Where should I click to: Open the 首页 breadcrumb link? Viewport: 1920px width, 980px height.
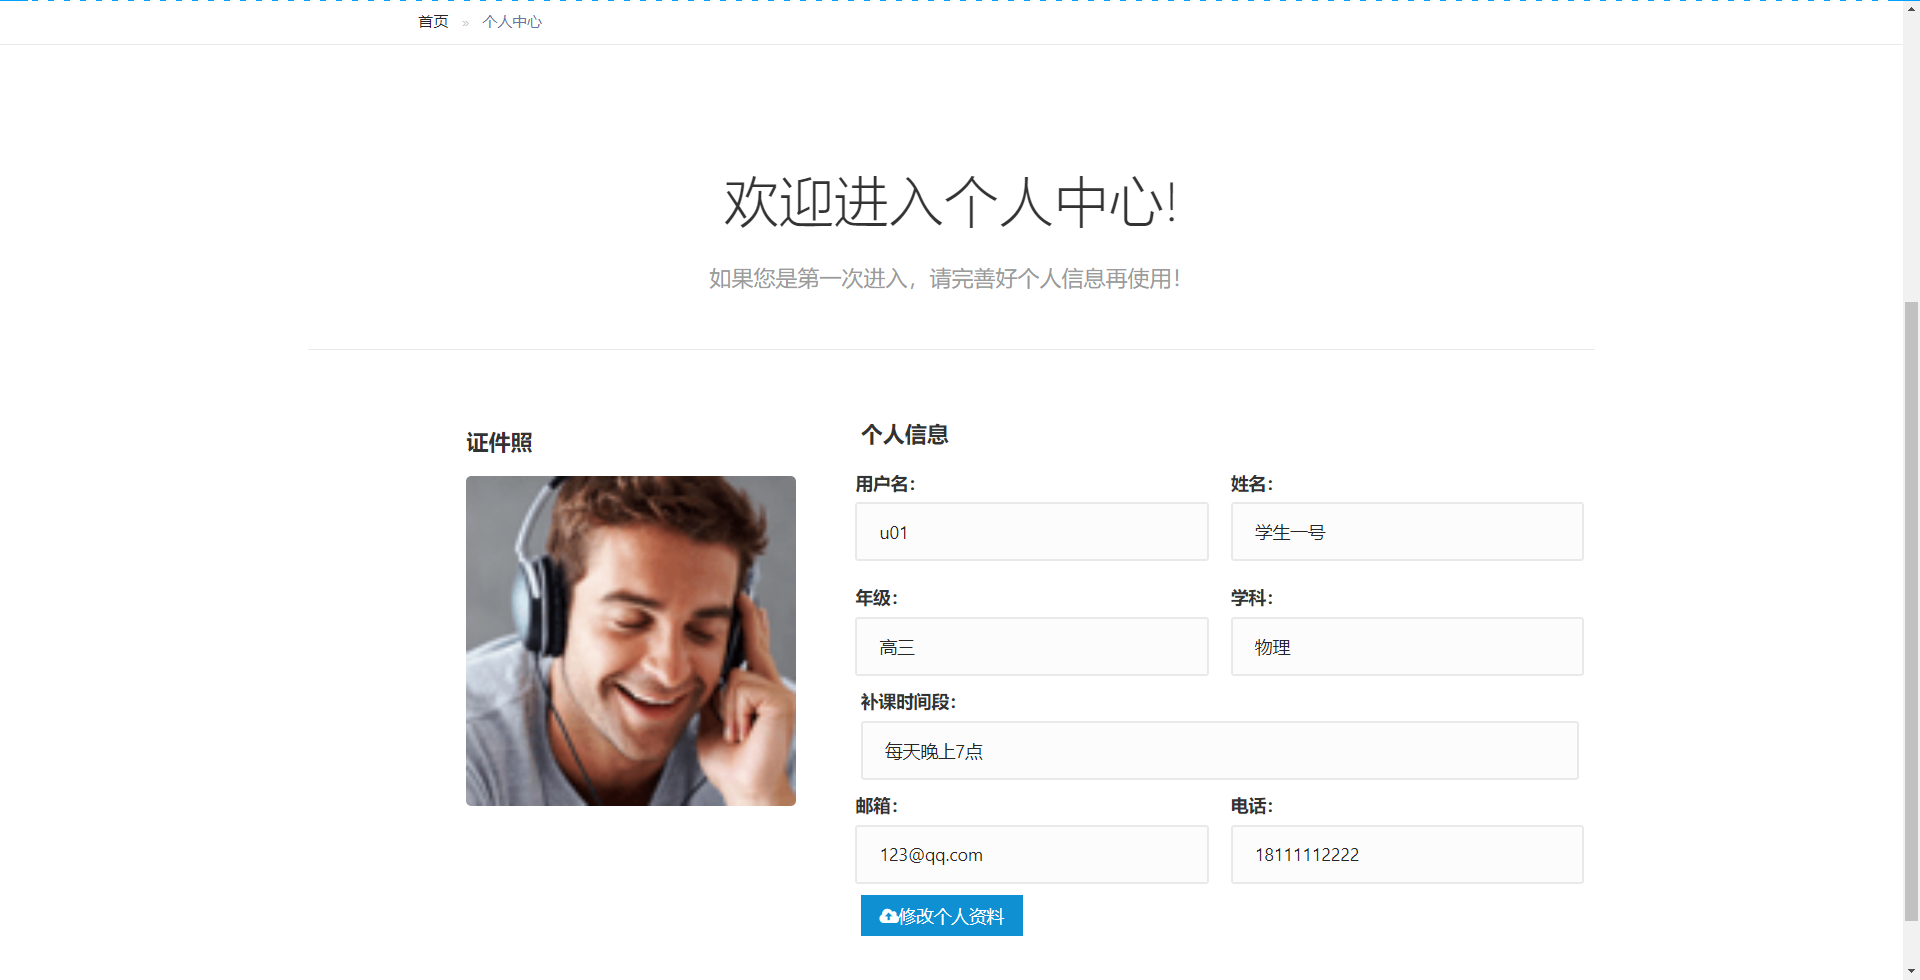pos(432,21)
